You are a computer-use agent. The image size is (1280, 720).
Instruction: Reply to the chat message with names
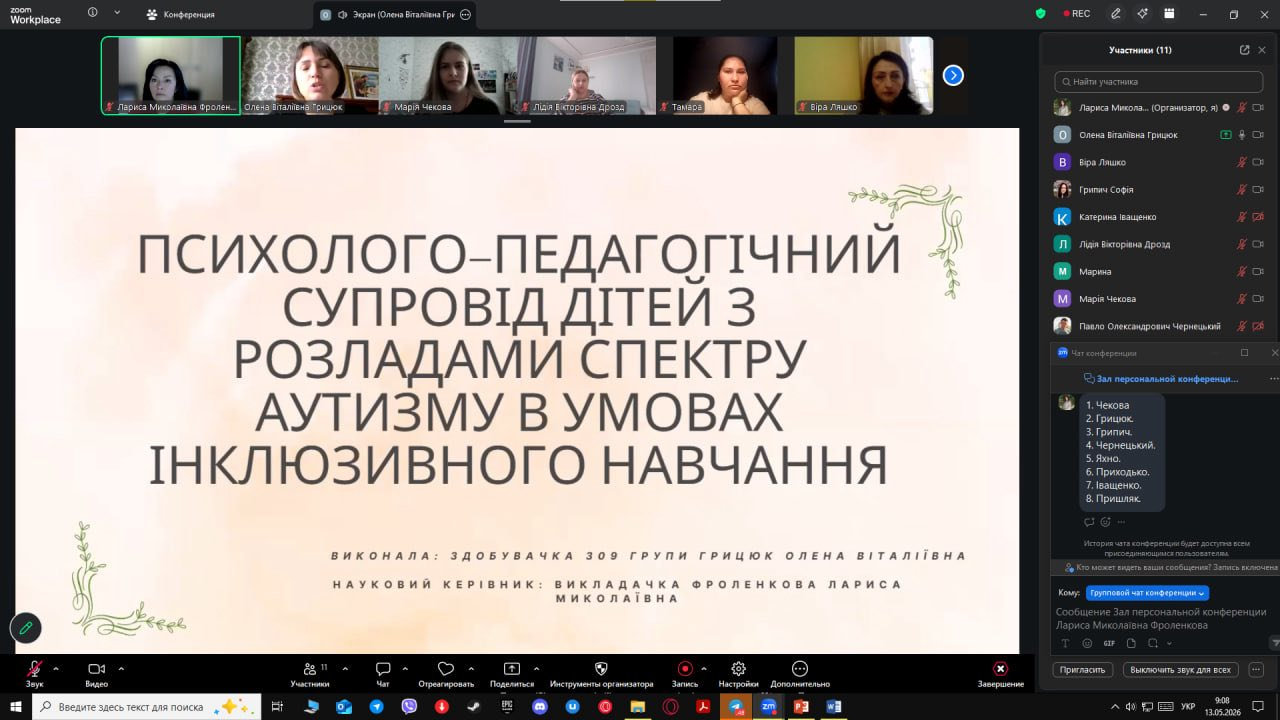pyautogui.click(x=1089, y=522)
